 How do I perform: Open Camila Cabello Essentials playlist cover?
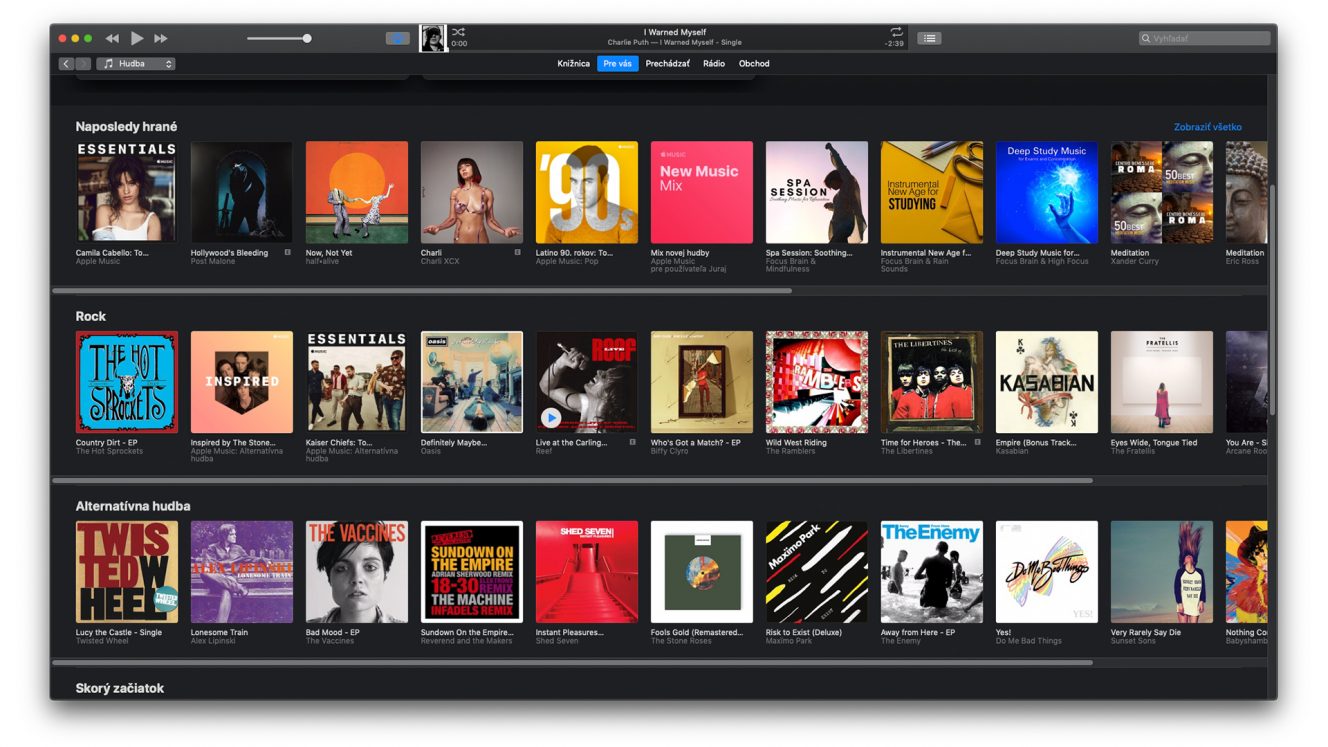pyautogui.click(x=127, y=192)
